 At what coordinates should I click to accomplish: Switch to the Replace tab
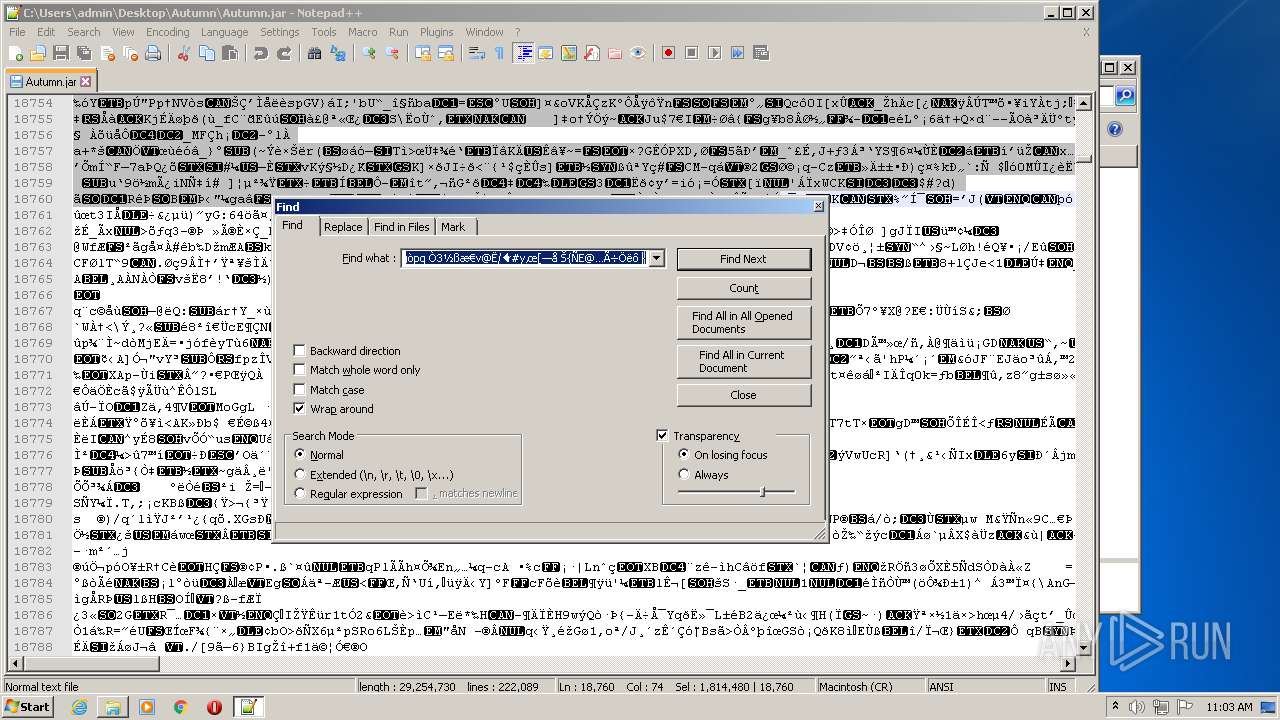click(343, 227)
